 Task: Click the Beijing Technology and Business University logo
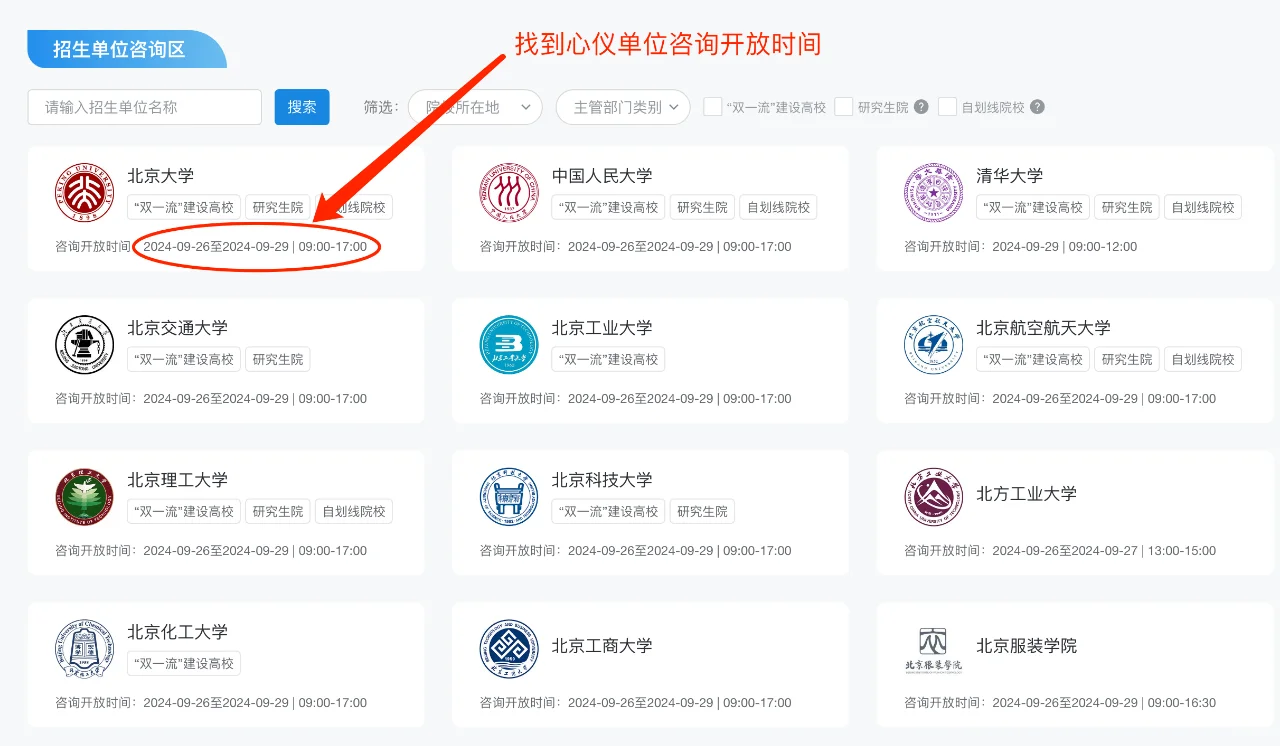coord(509,648)
